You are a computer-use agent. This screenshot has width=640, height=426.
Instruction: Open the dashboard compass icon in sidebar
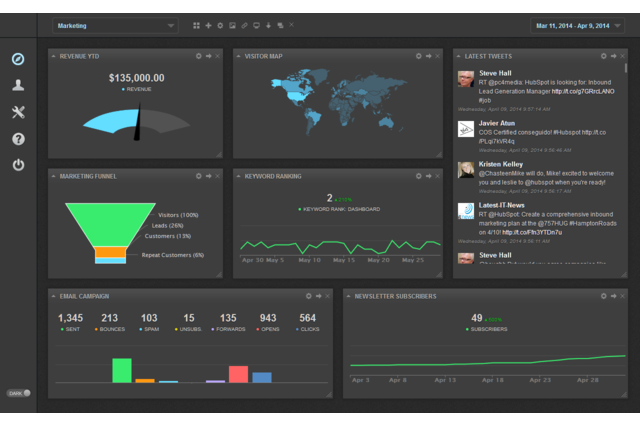tap(18, 59)
